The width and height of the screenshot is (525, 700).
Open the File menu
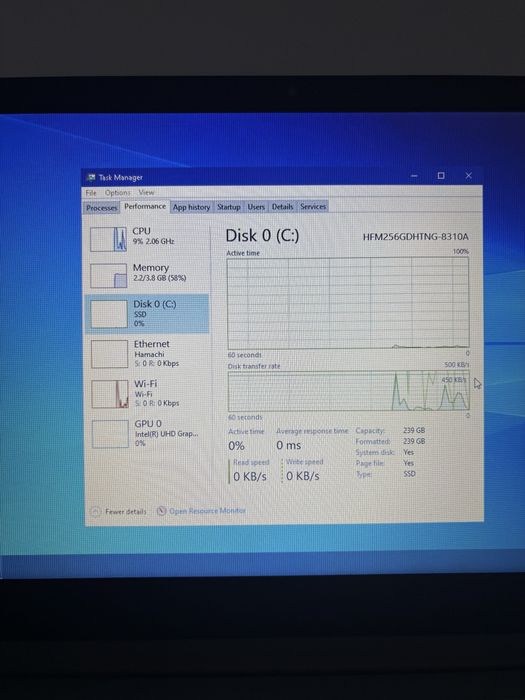coord(91,193)
